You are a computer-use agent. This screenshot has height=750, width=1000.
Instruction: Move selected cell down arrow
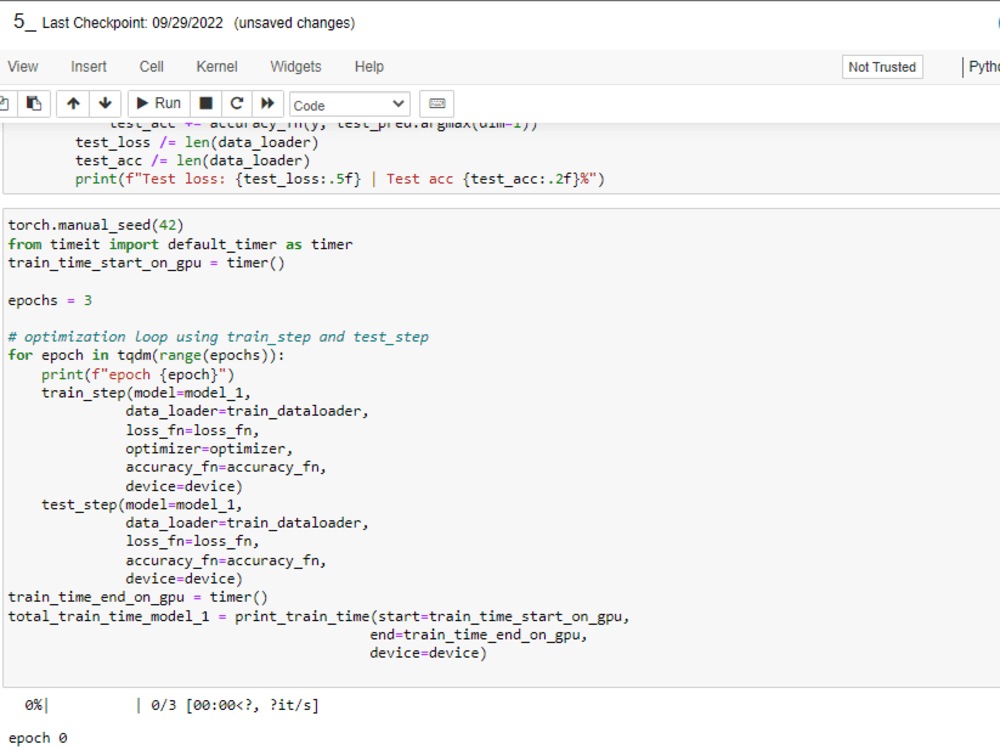(105, 103)
